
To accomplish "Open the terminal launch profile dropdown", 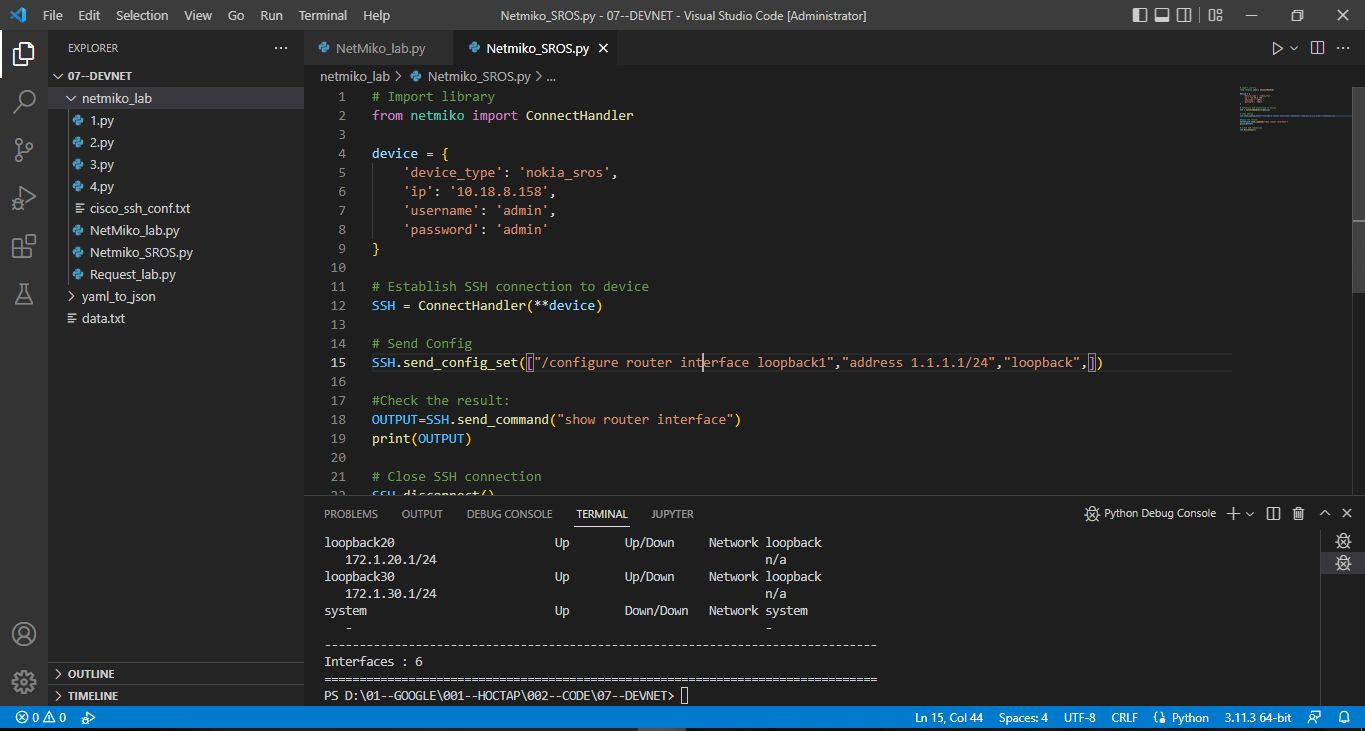I will point(1250,514).
